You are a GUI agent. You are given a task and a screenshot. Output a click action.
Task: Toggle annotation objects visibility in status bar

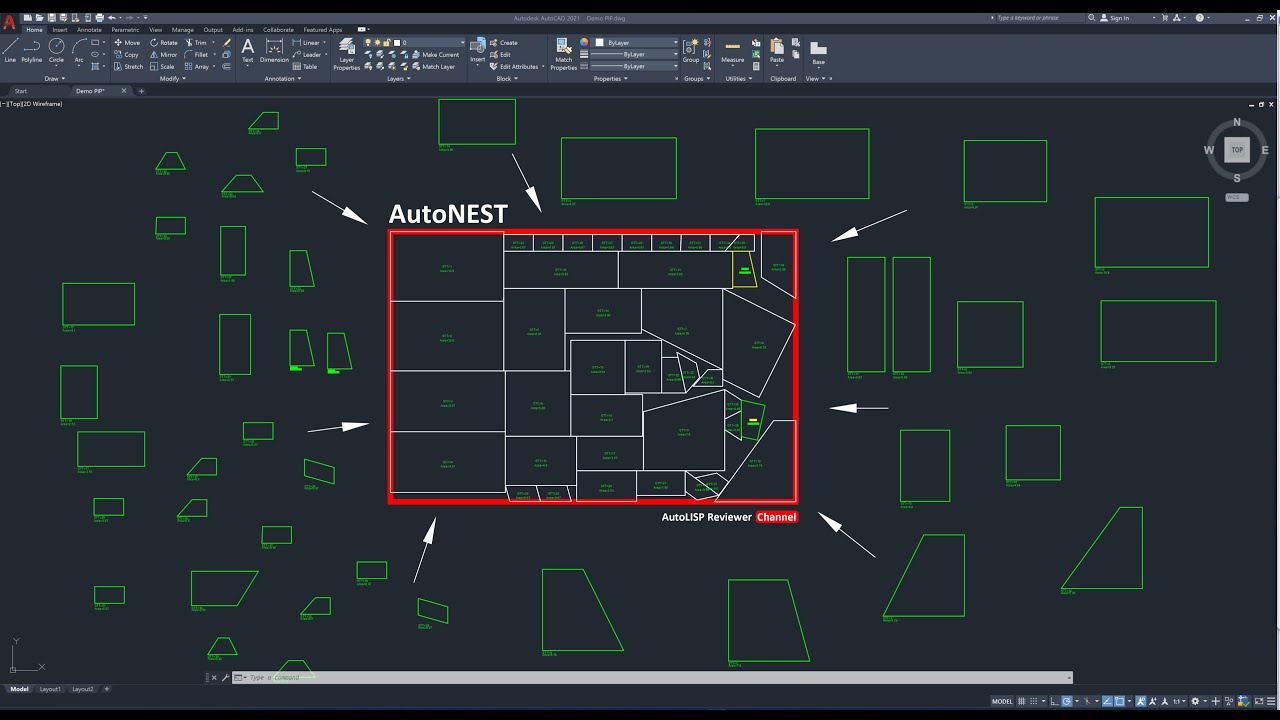point(1140,701)
